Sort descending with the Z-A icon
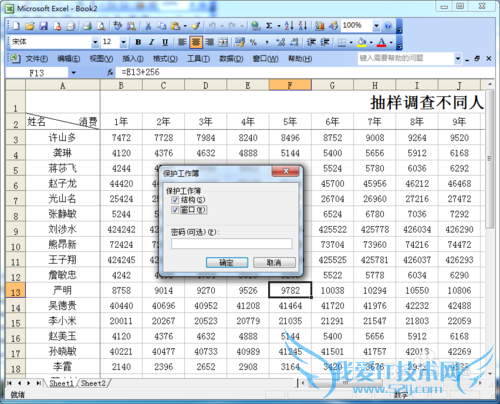 (302, 26)
